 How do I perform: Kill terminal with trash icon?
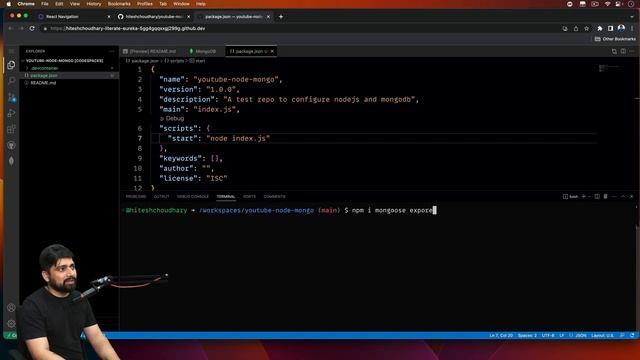(606, 197)
